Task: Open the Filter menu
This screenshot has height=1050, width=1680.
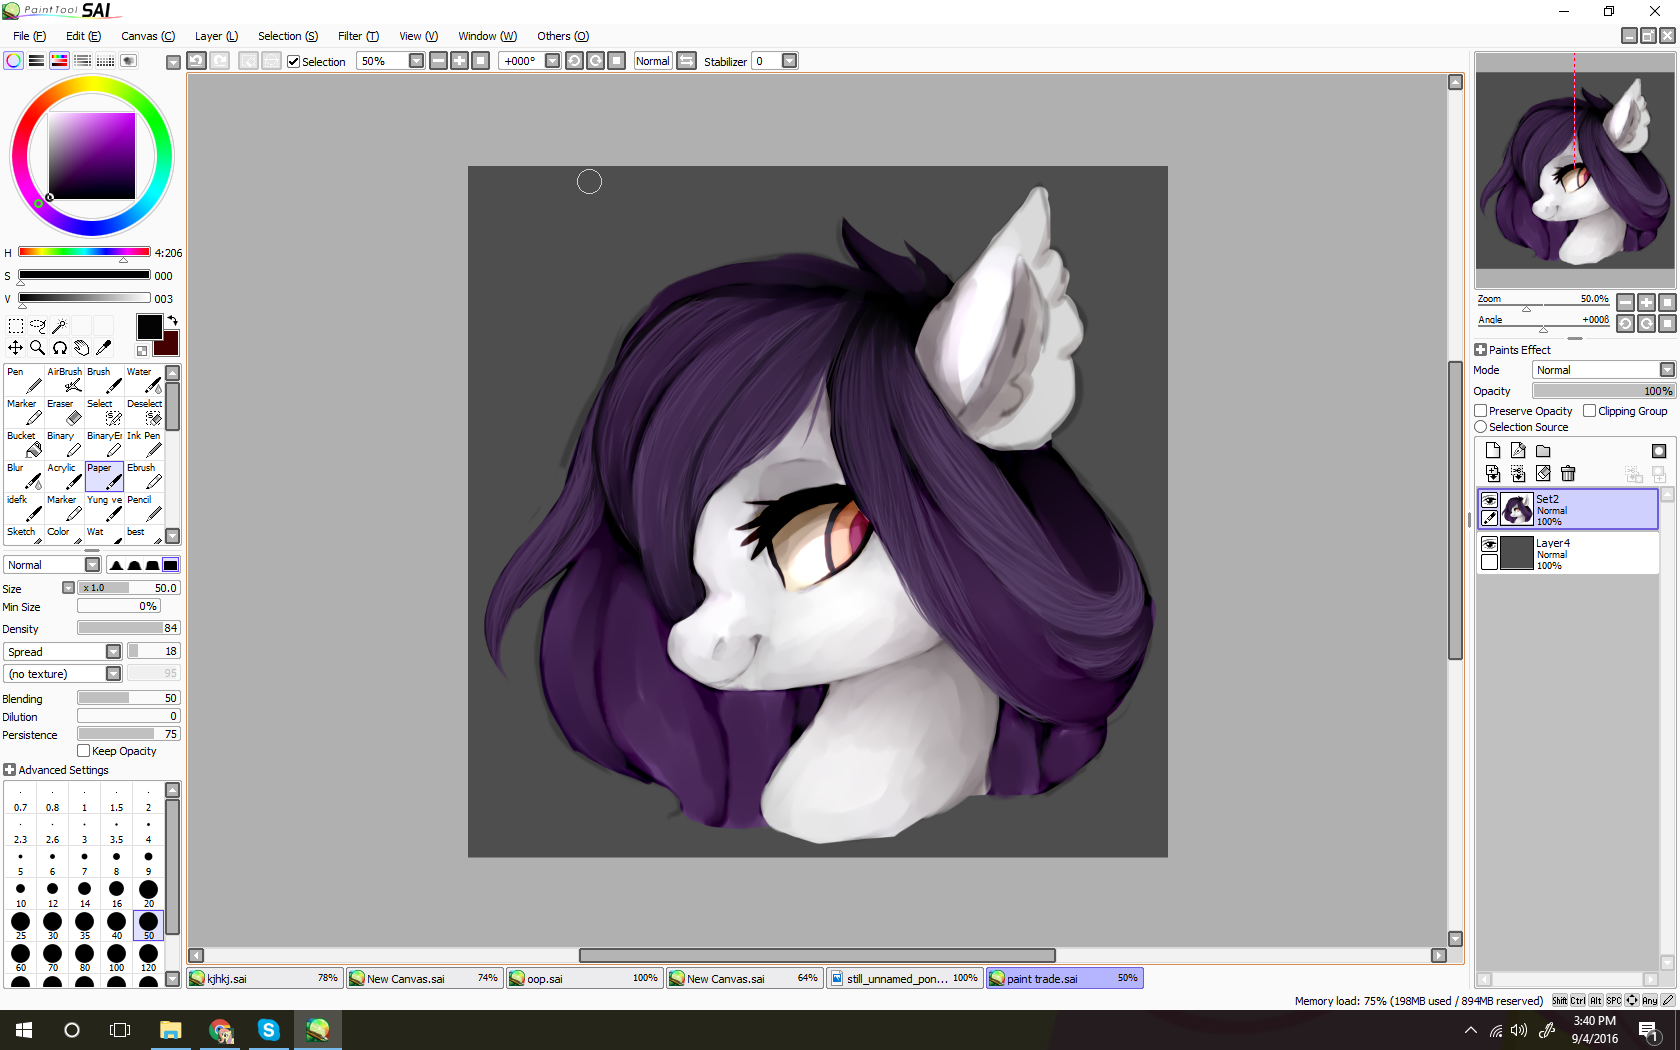Action: click(358, 36)
